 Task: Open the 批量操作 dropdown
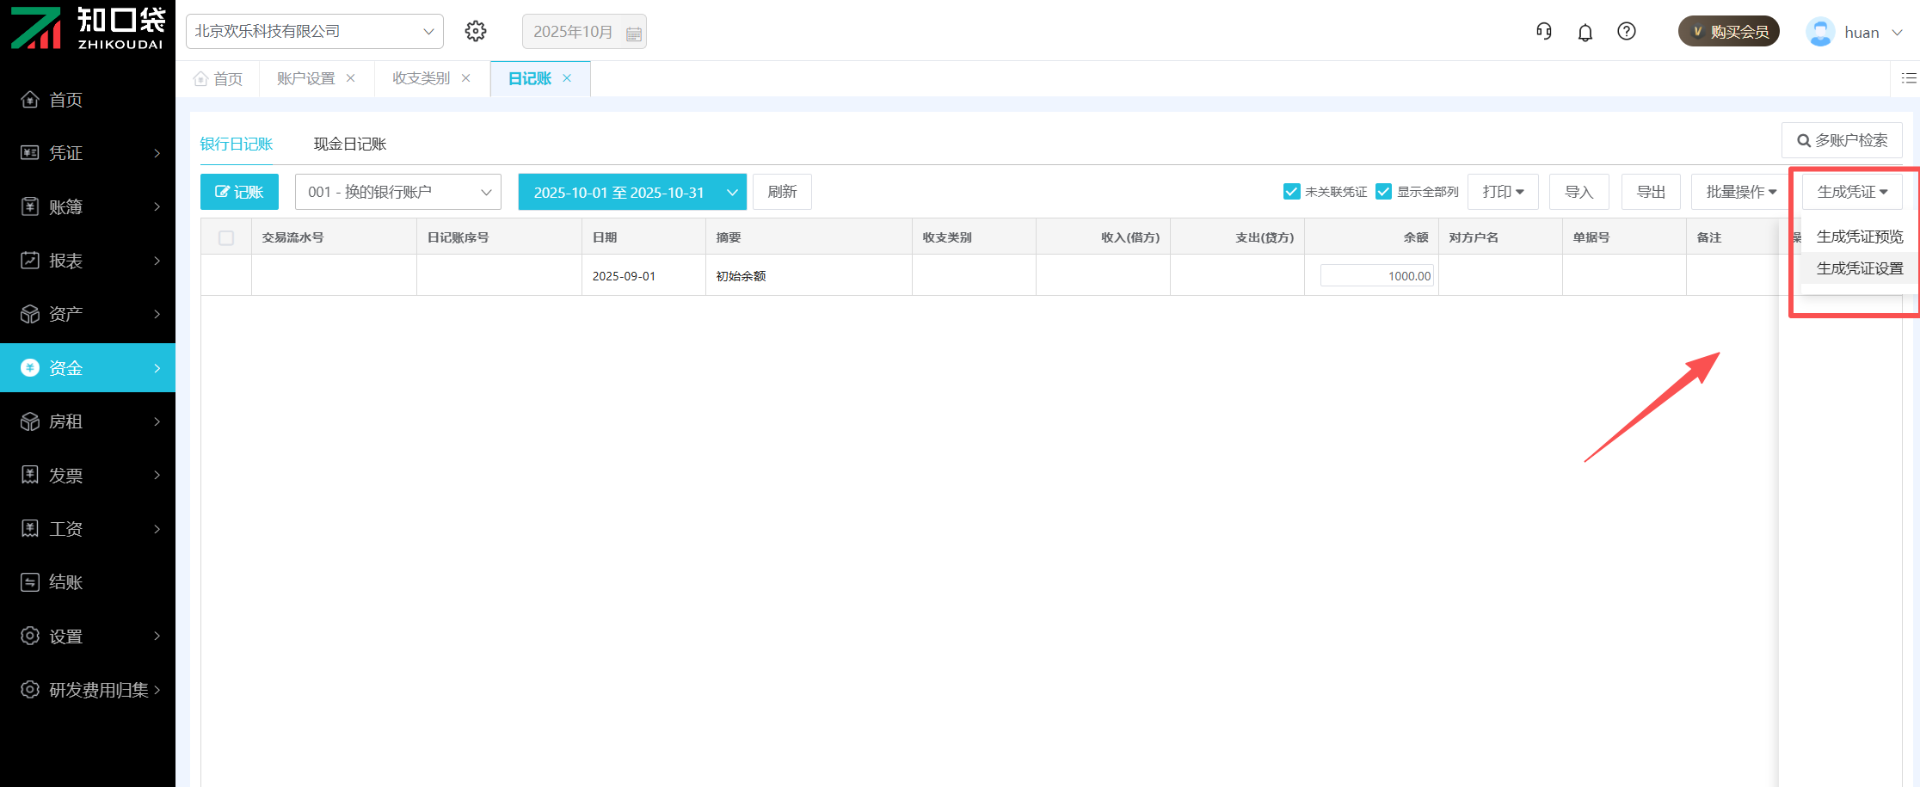1741,192
